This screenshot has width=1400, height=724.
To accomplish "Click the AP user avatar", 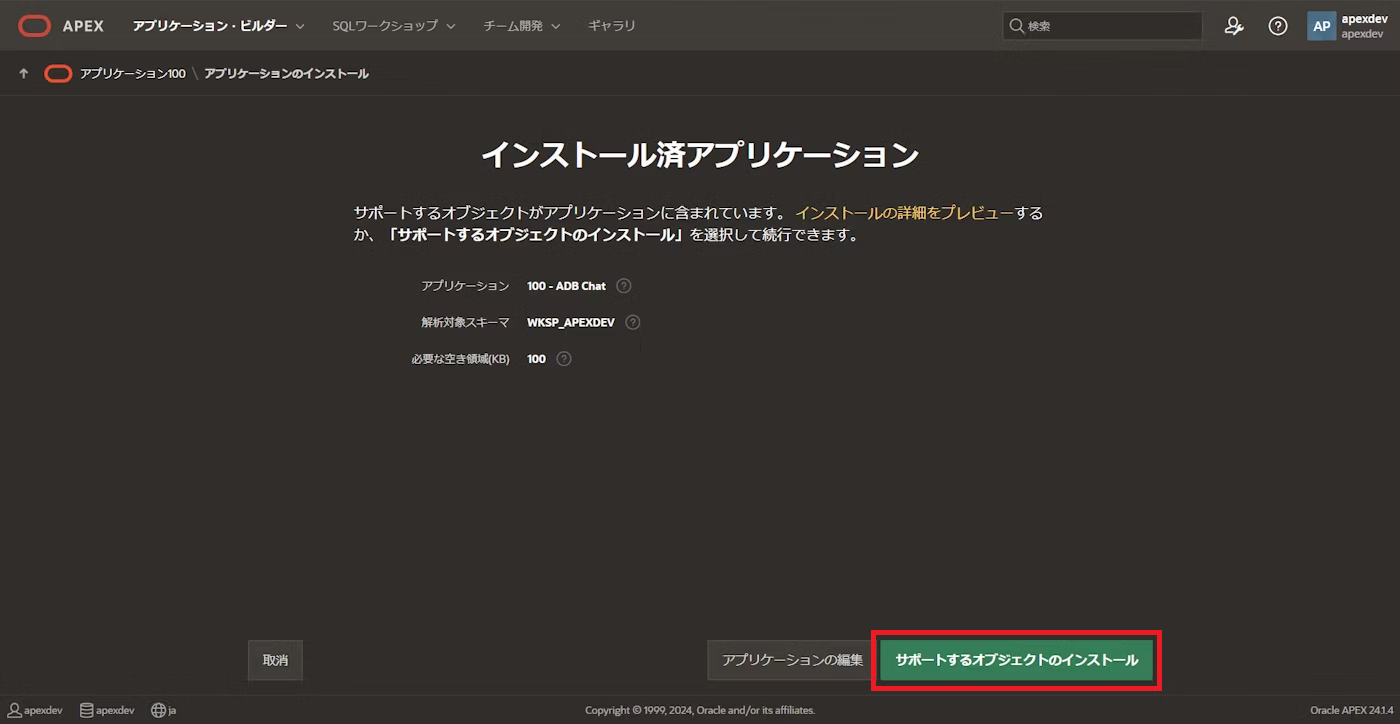I will 1321,25.
